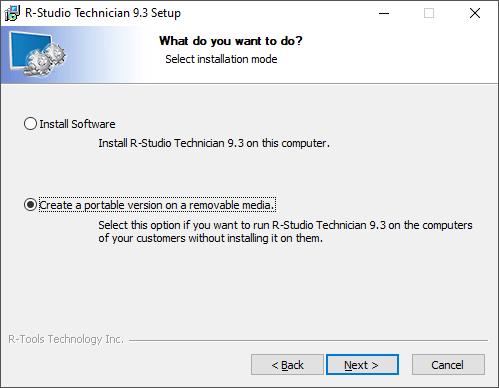The image size is (499, 388).
Task: Click the 'R-Studio Technician 9.3 Setup' window title
Action: click(x=103, y=13)
